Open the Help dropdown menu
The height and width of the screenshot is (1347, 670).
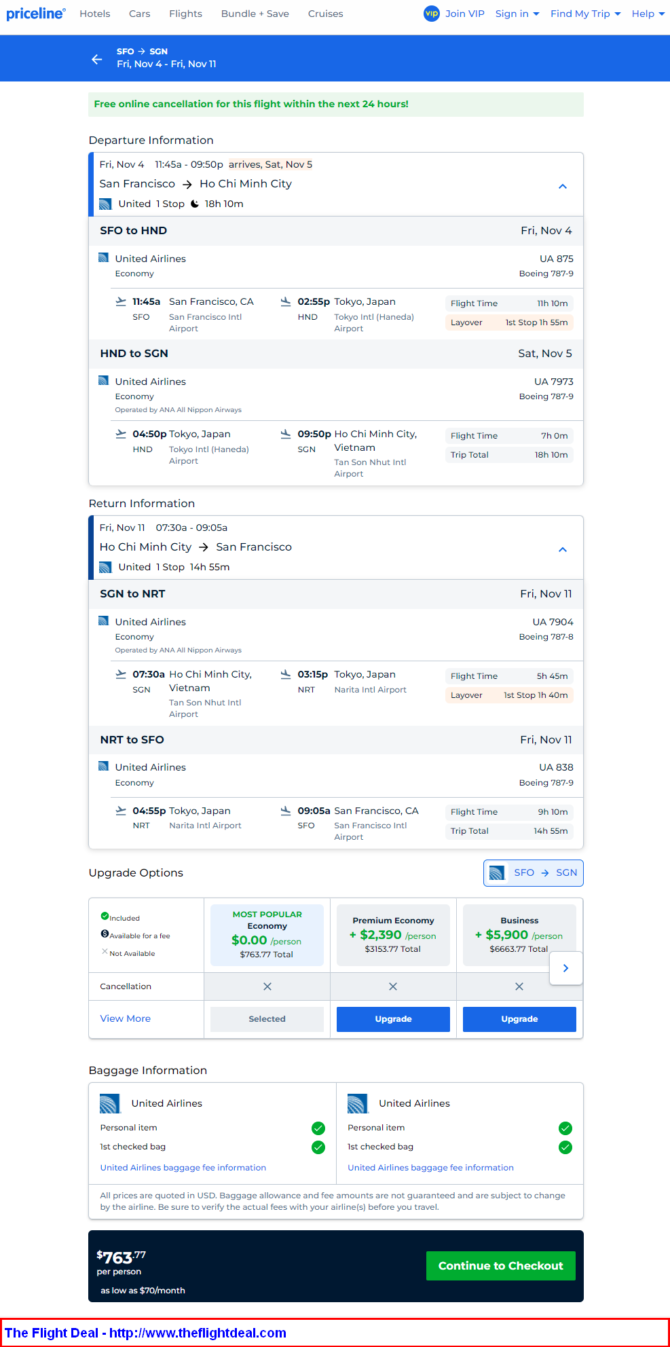647,14
